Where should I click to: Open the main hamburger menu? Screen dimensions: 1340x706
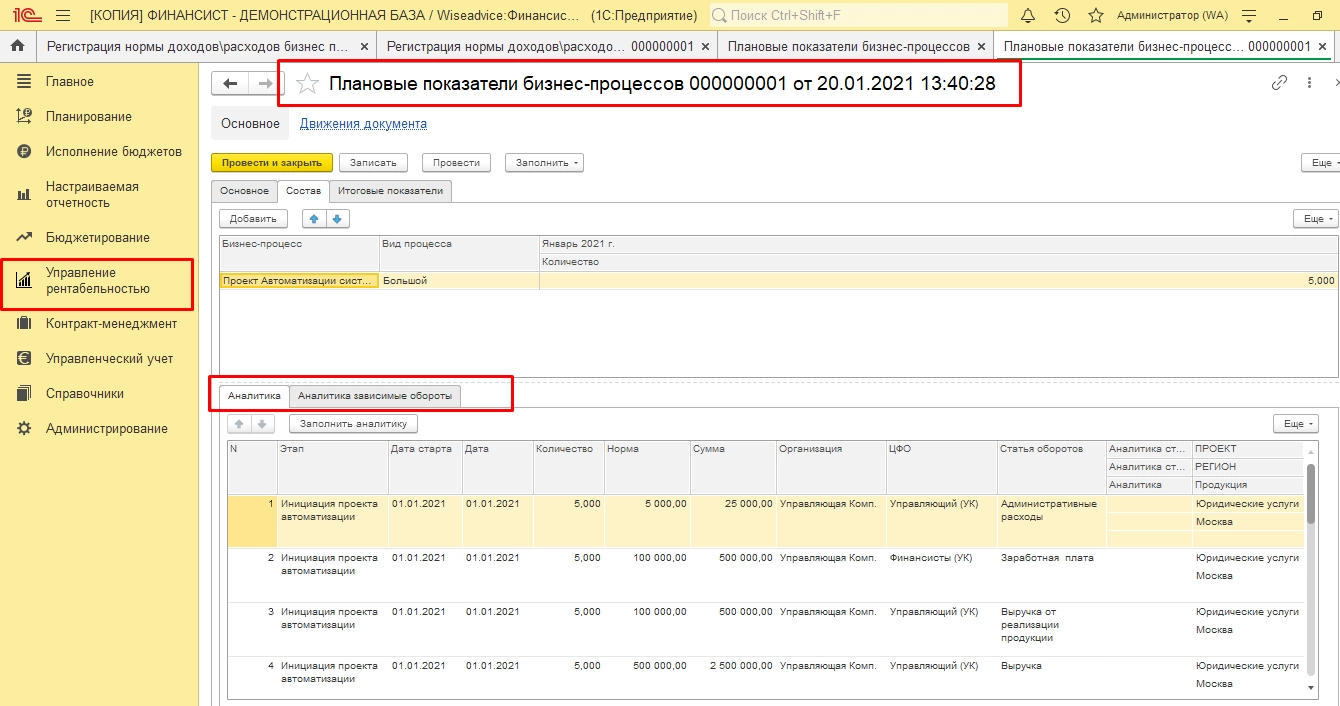point(63,15)
